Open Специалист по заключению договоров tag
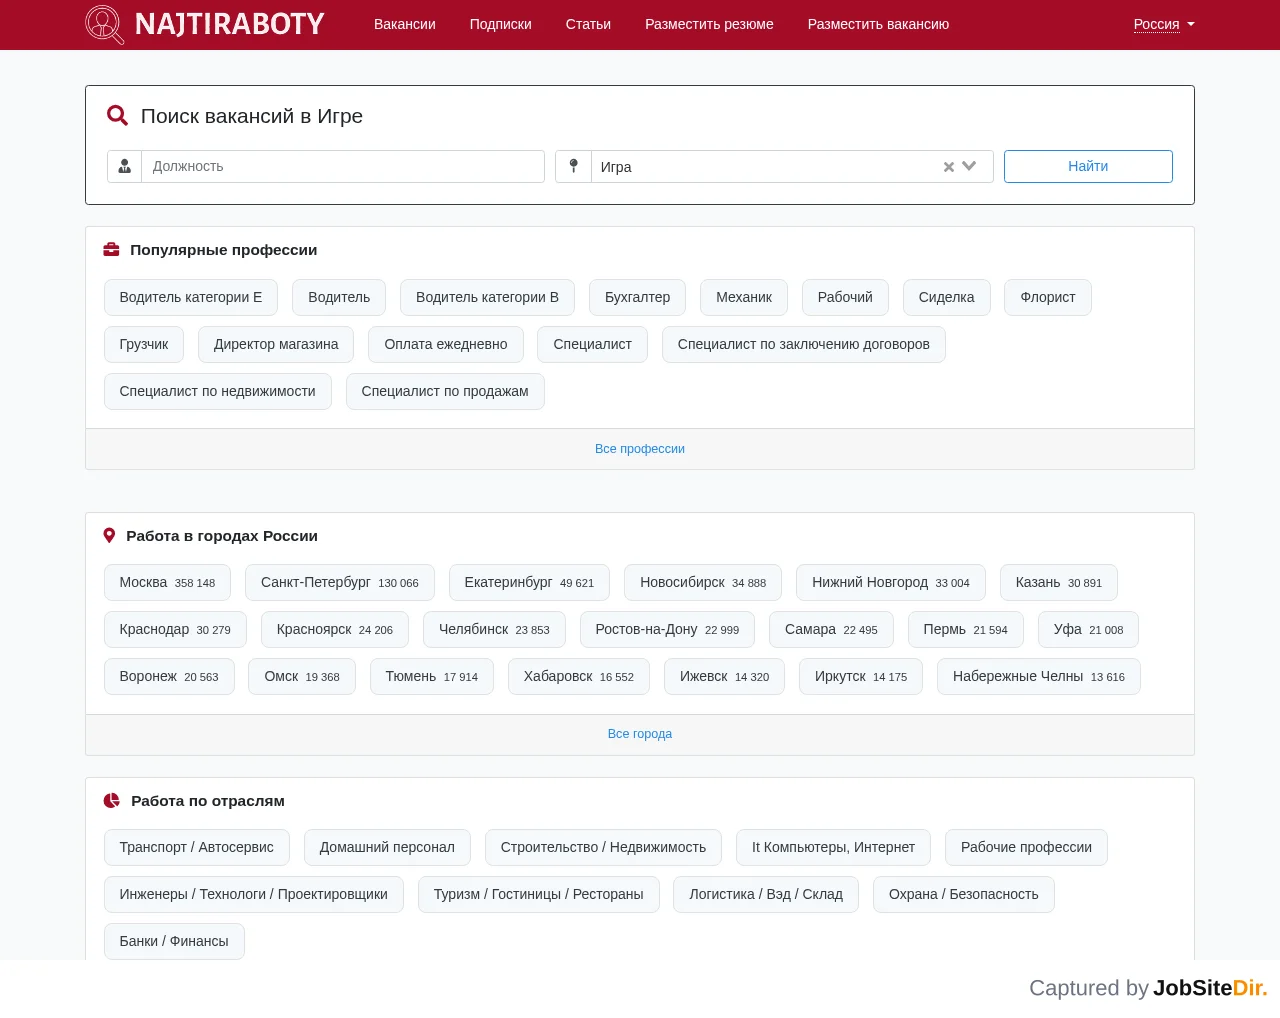Screen dimensions: 1280x1018 [804, 344]
